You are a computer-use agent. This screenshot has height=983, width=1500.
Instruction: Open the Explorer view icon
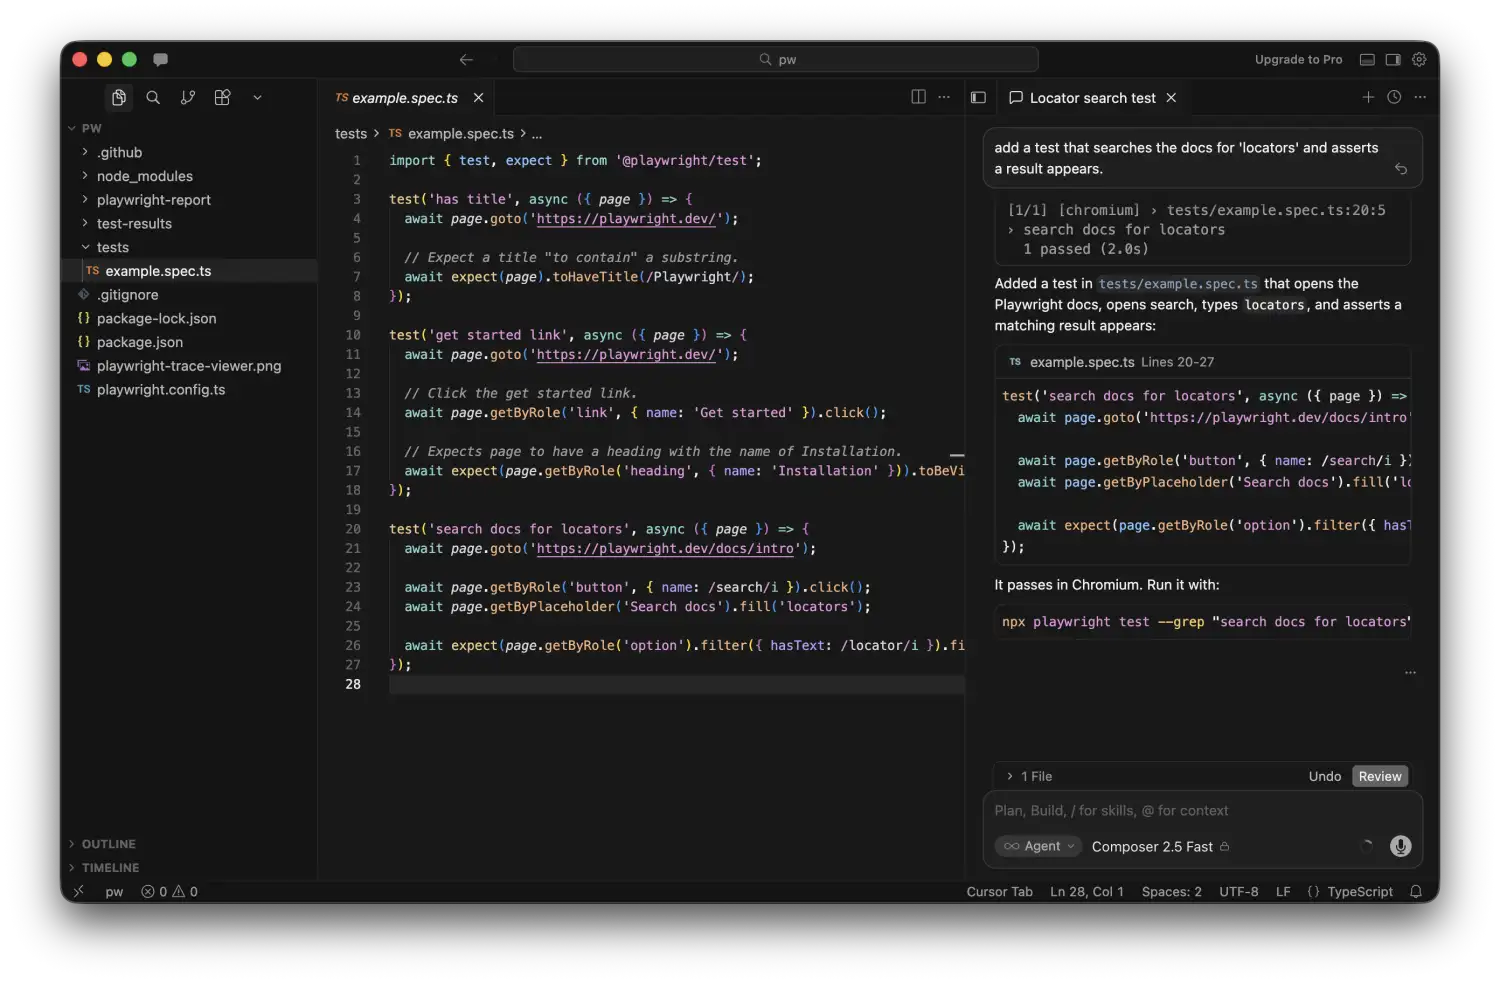119,97
